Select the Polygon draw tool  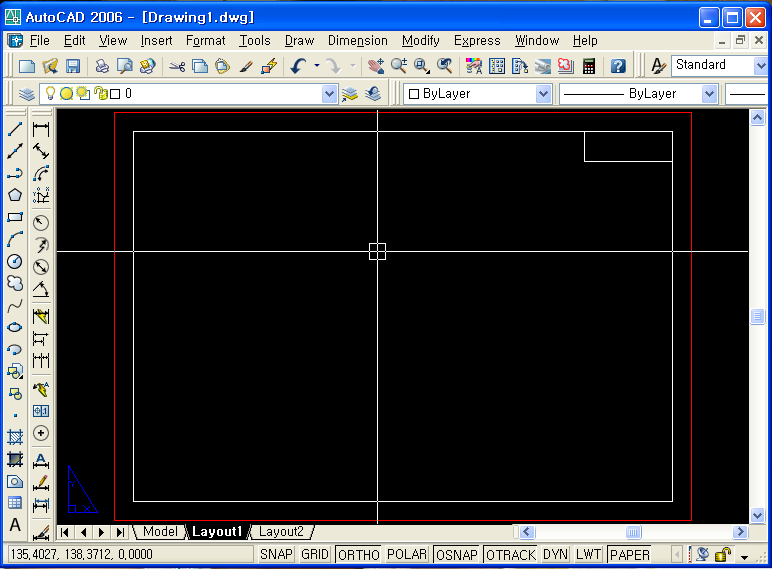[x=15, y=195]
